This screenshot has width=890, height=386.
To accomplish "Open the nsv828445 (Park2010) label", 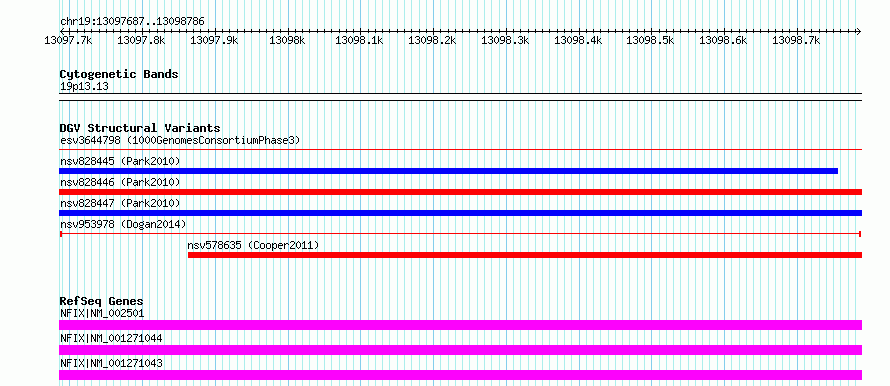I will pos(120,162).
